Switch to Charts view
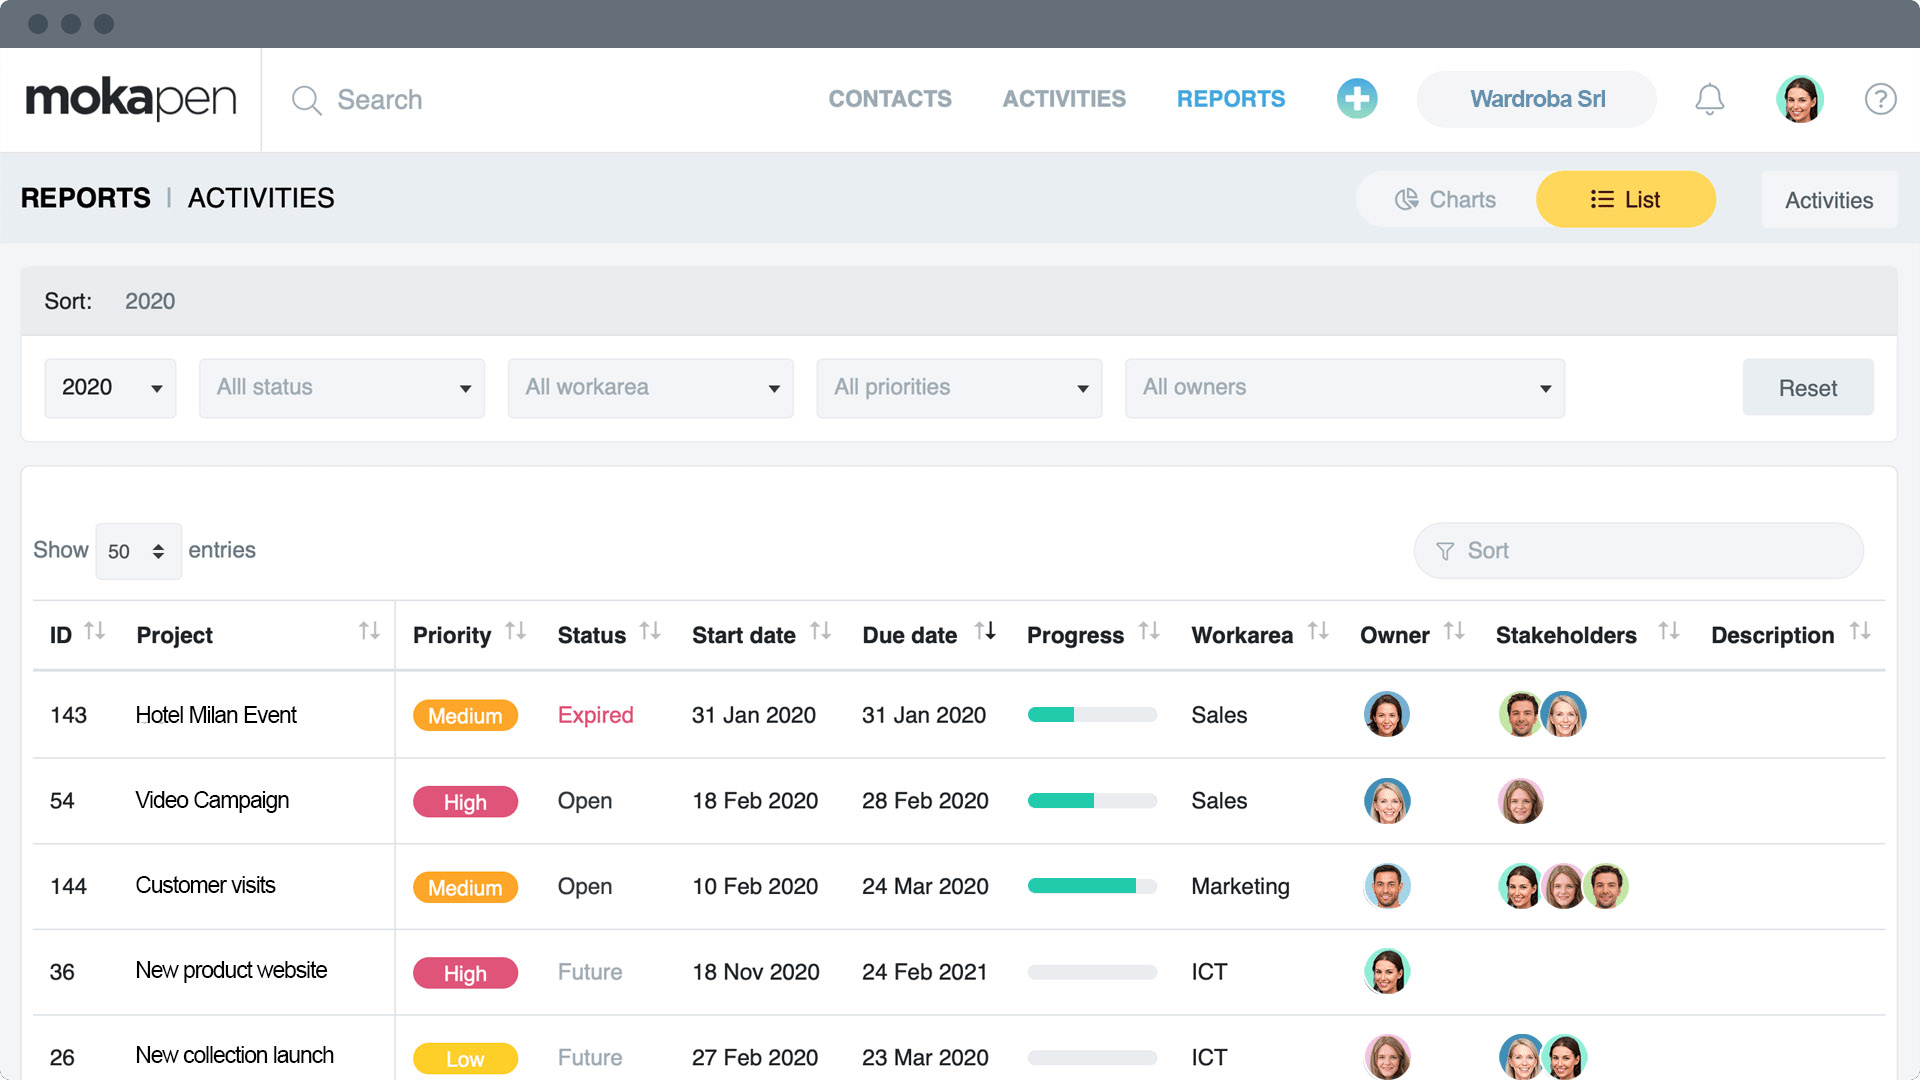Viewport: 1920px width, 1080px height. click(x=1446, y=199)
